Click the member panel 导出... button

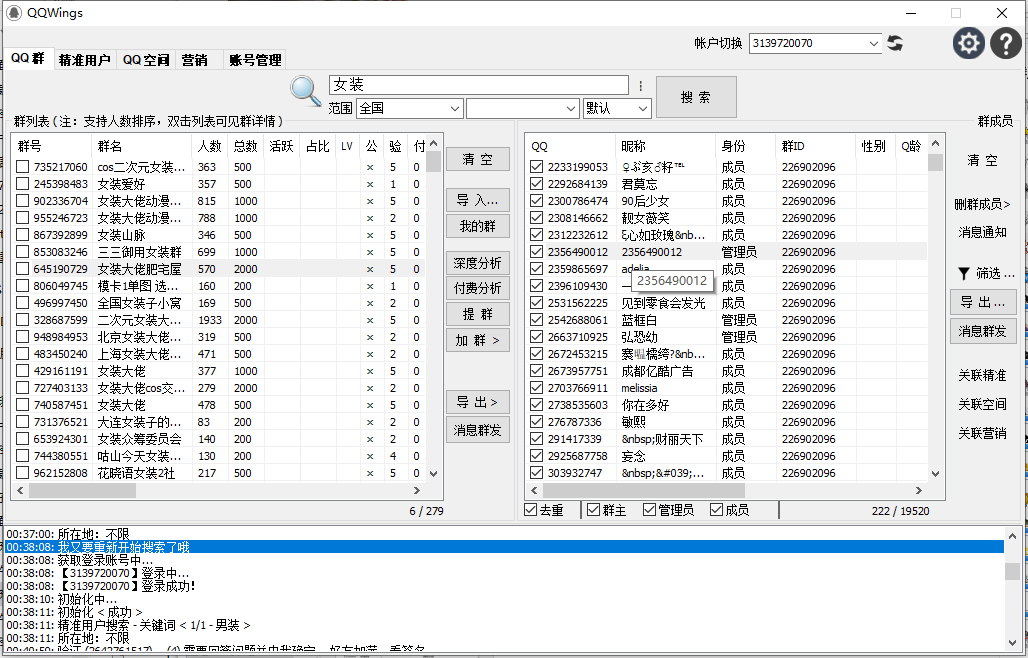[983, 302]
